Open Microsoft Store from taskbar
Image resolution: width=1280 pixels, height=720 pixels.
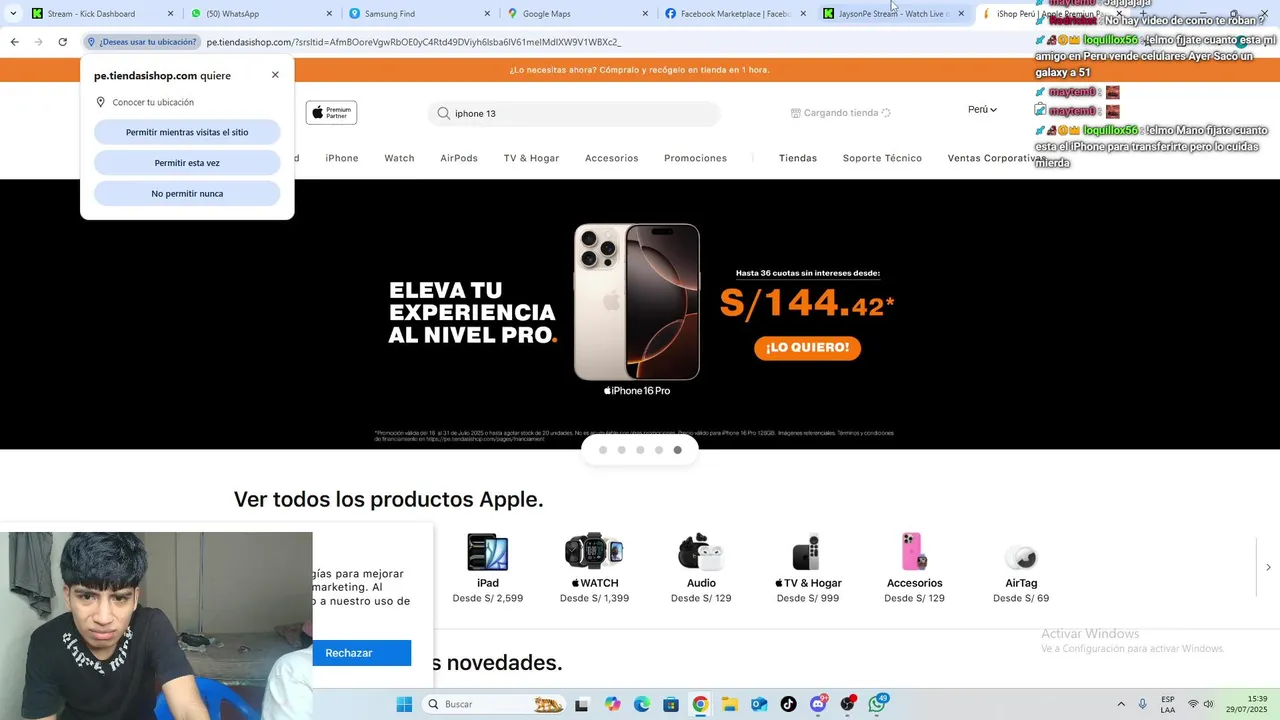pos(671,704)
